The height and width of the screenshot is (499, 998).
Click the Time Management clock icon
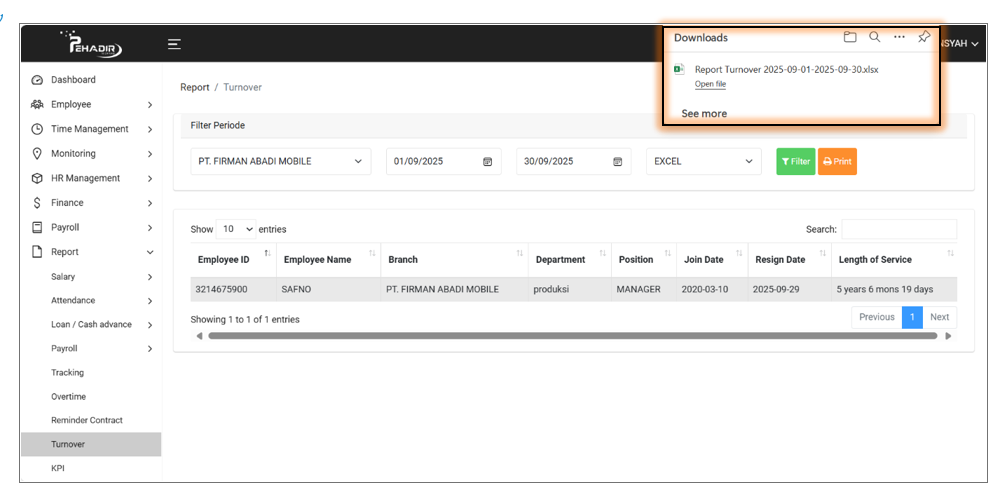coord(37,129)
